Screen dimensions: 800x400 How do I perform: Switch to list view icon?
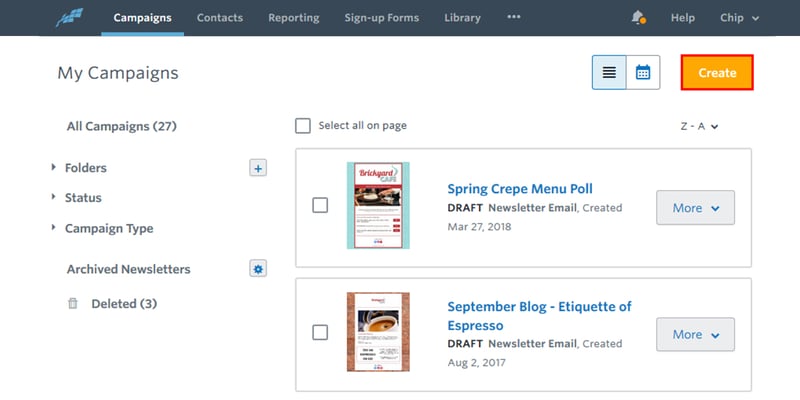[609, 72]
